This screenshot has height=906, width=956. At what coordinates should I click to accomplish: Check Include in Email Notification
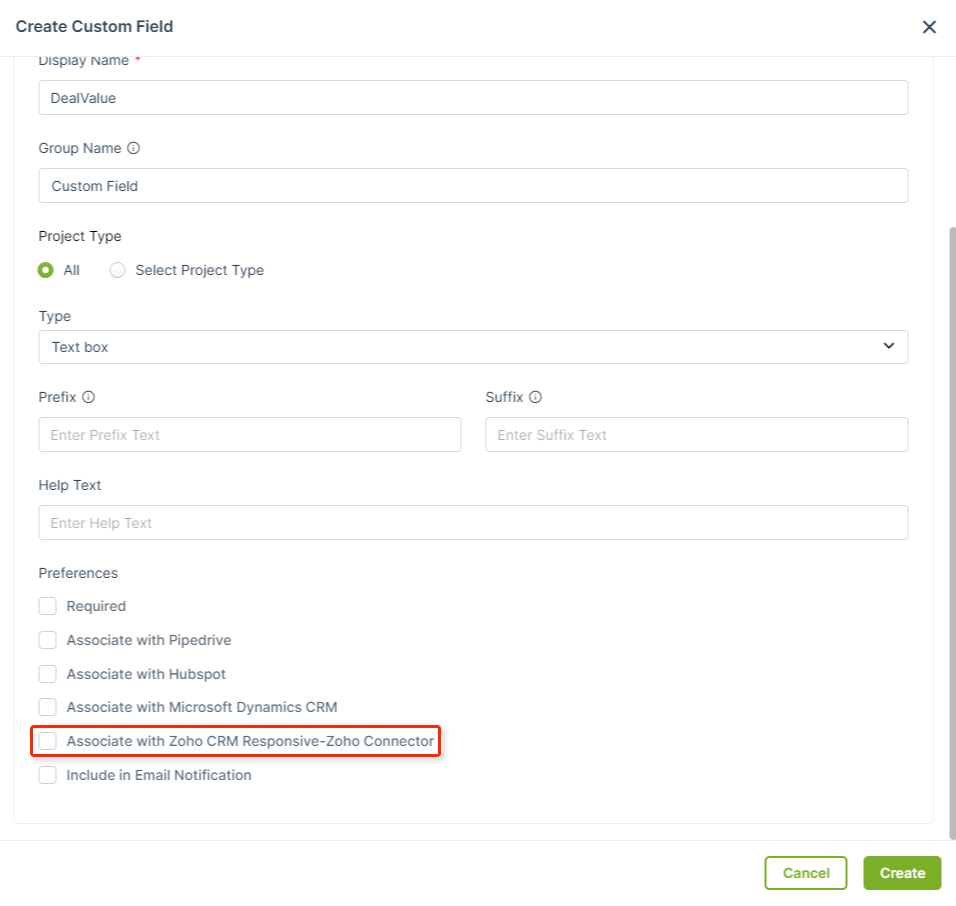point(48,775)
